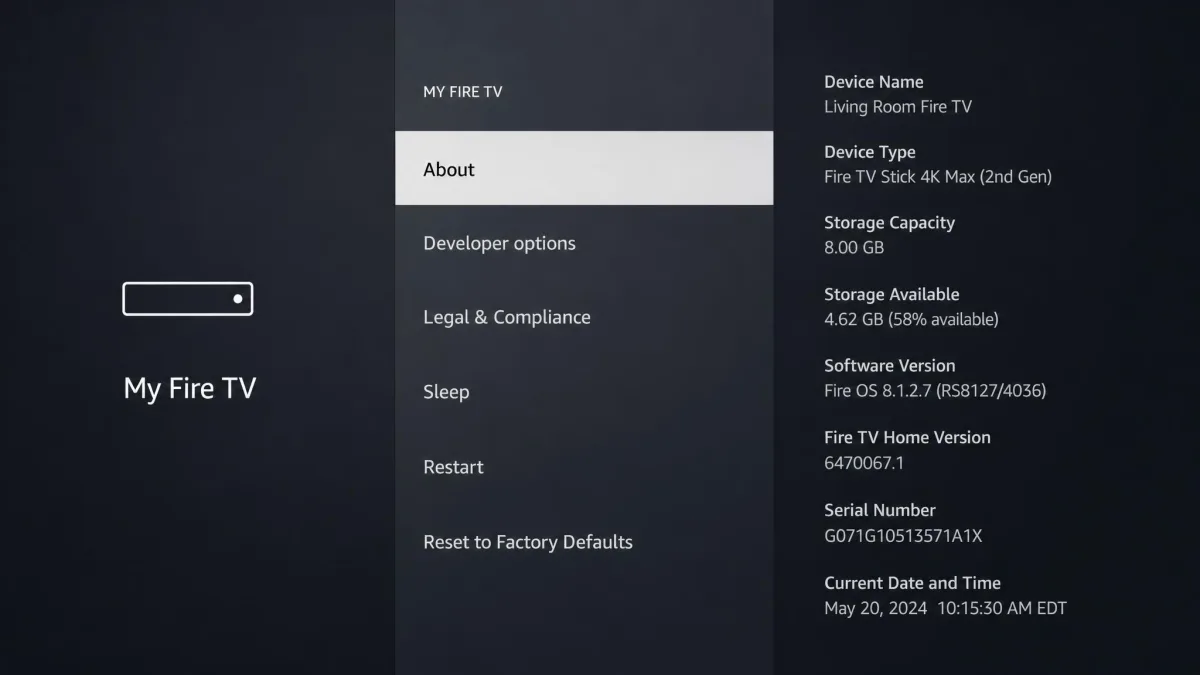The width and height of the screenshot is (1200, 675).
Task: Open Legal & Compliance
Action: click(584, 317)
